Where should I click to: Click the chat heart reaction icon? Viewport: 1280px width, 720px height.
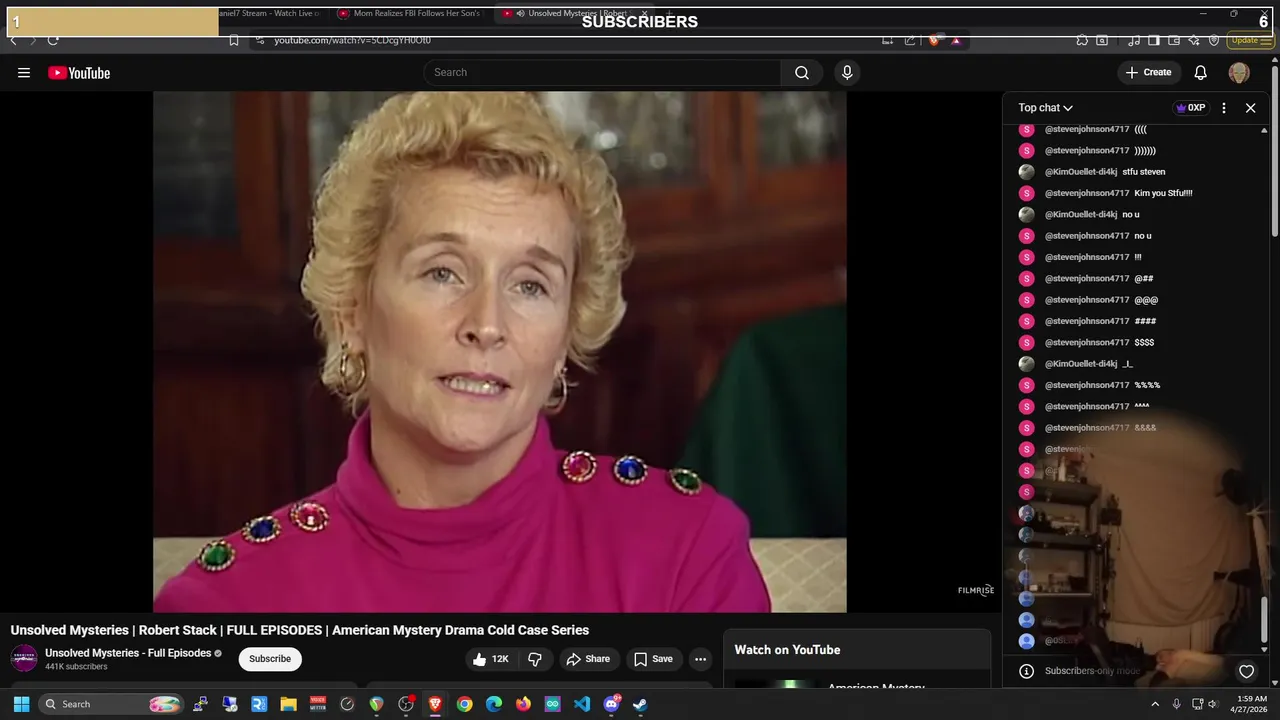1246,672
